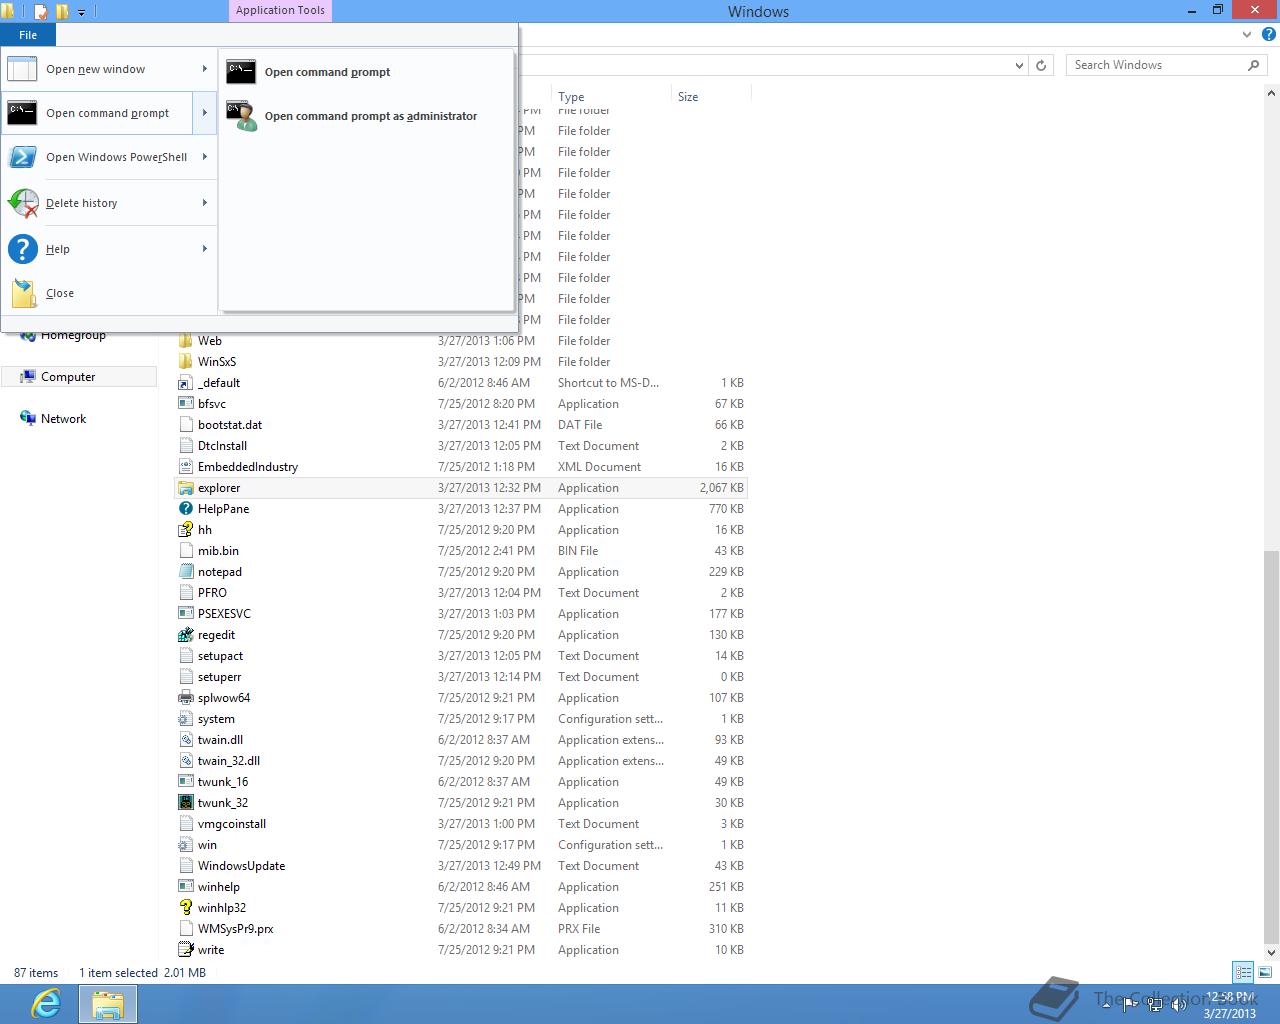The width and height of the screenshot is (1280, 1024).
Task: Expand the 'Delete history' submenu arrow
Action: (x=204, y=203)
